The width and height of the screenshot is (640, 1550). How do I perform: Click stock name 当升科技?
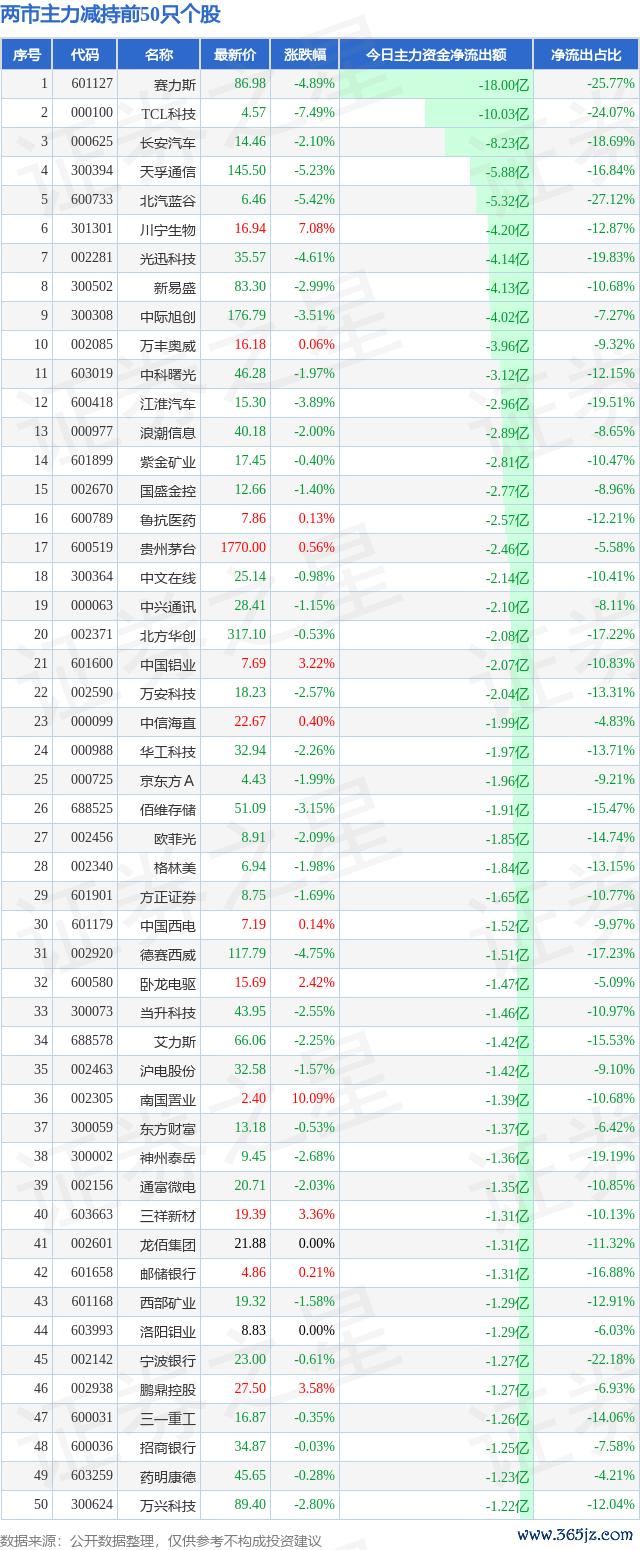point(168,1012)
